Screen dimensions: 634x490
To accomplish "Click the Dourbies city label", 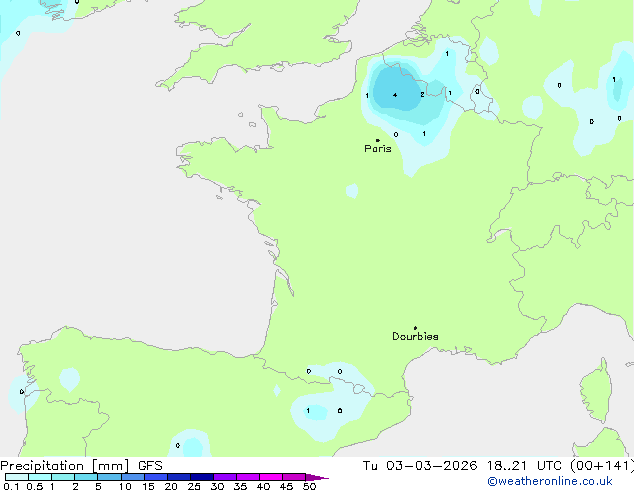I will click(415, 336).
